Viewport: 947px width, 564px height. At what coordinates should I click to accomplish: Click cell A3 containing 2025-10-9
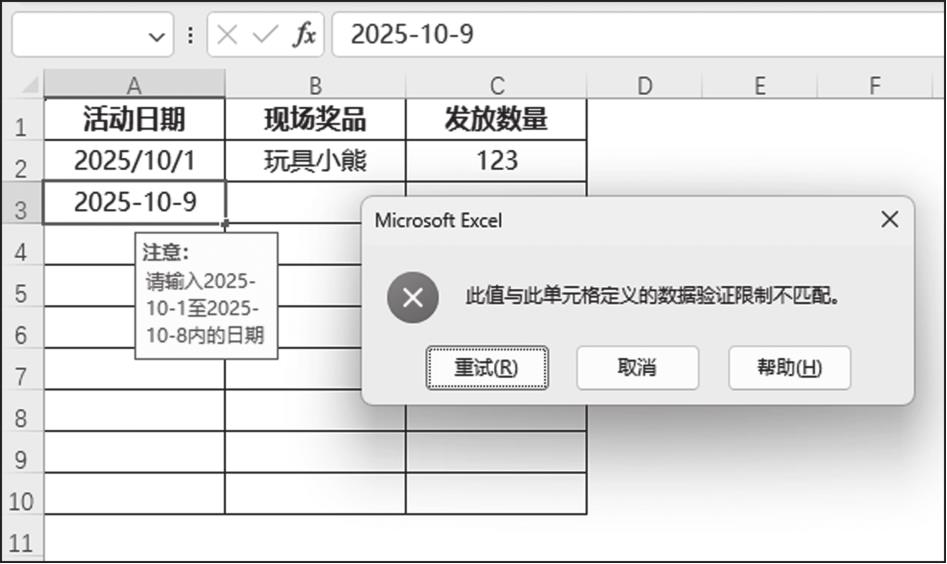point(134,202)
